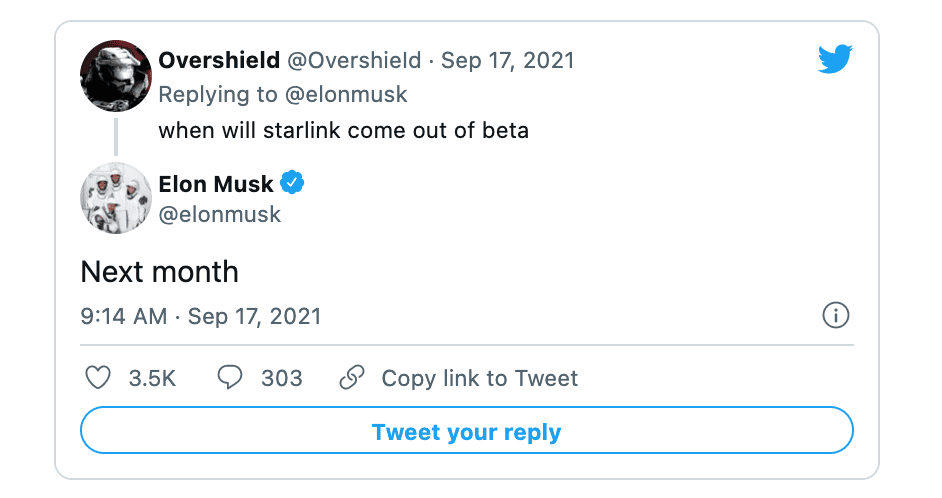Open Elon Musk's profile avatar

pyautogui.click(x=116, y=197)
